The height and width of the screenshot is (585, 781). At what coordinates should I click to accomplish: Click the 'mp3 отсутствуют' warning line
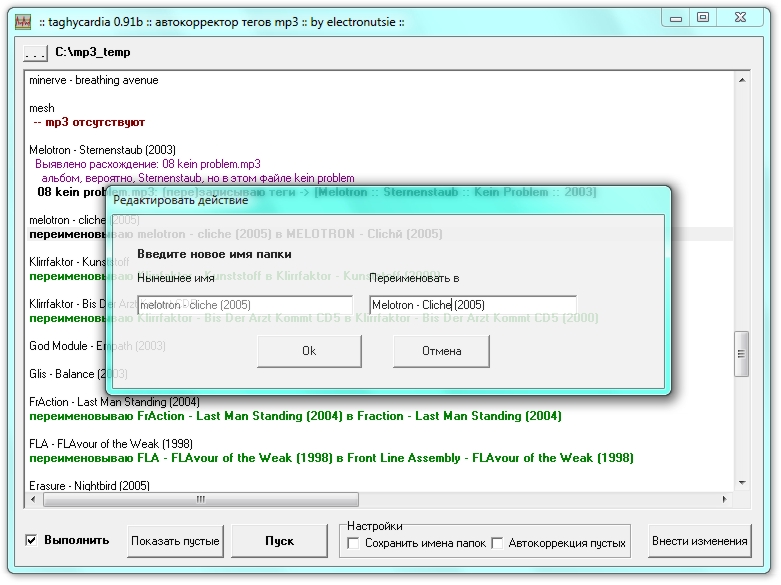pyautogui.click(x=89, y=123)
